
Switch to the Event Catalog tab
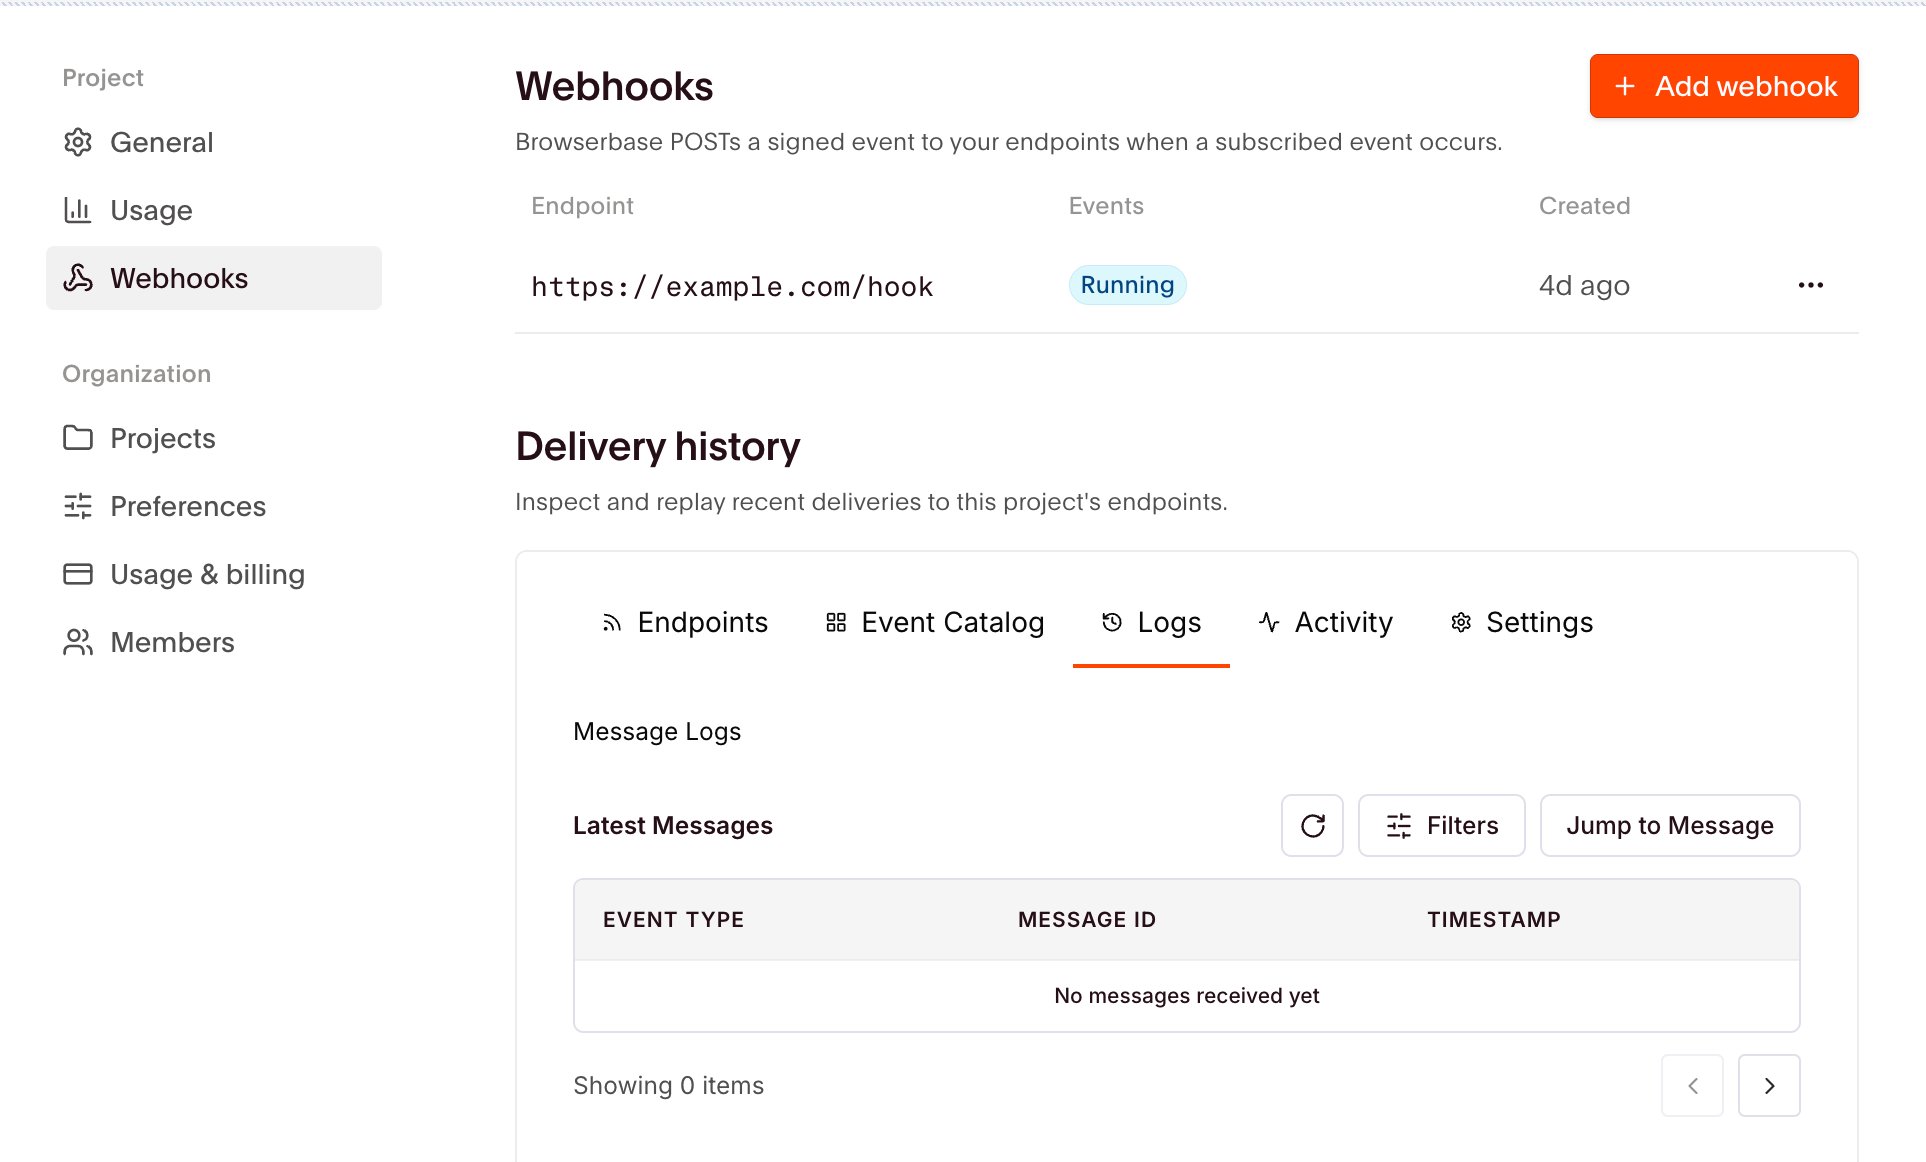tap(935, 622)
